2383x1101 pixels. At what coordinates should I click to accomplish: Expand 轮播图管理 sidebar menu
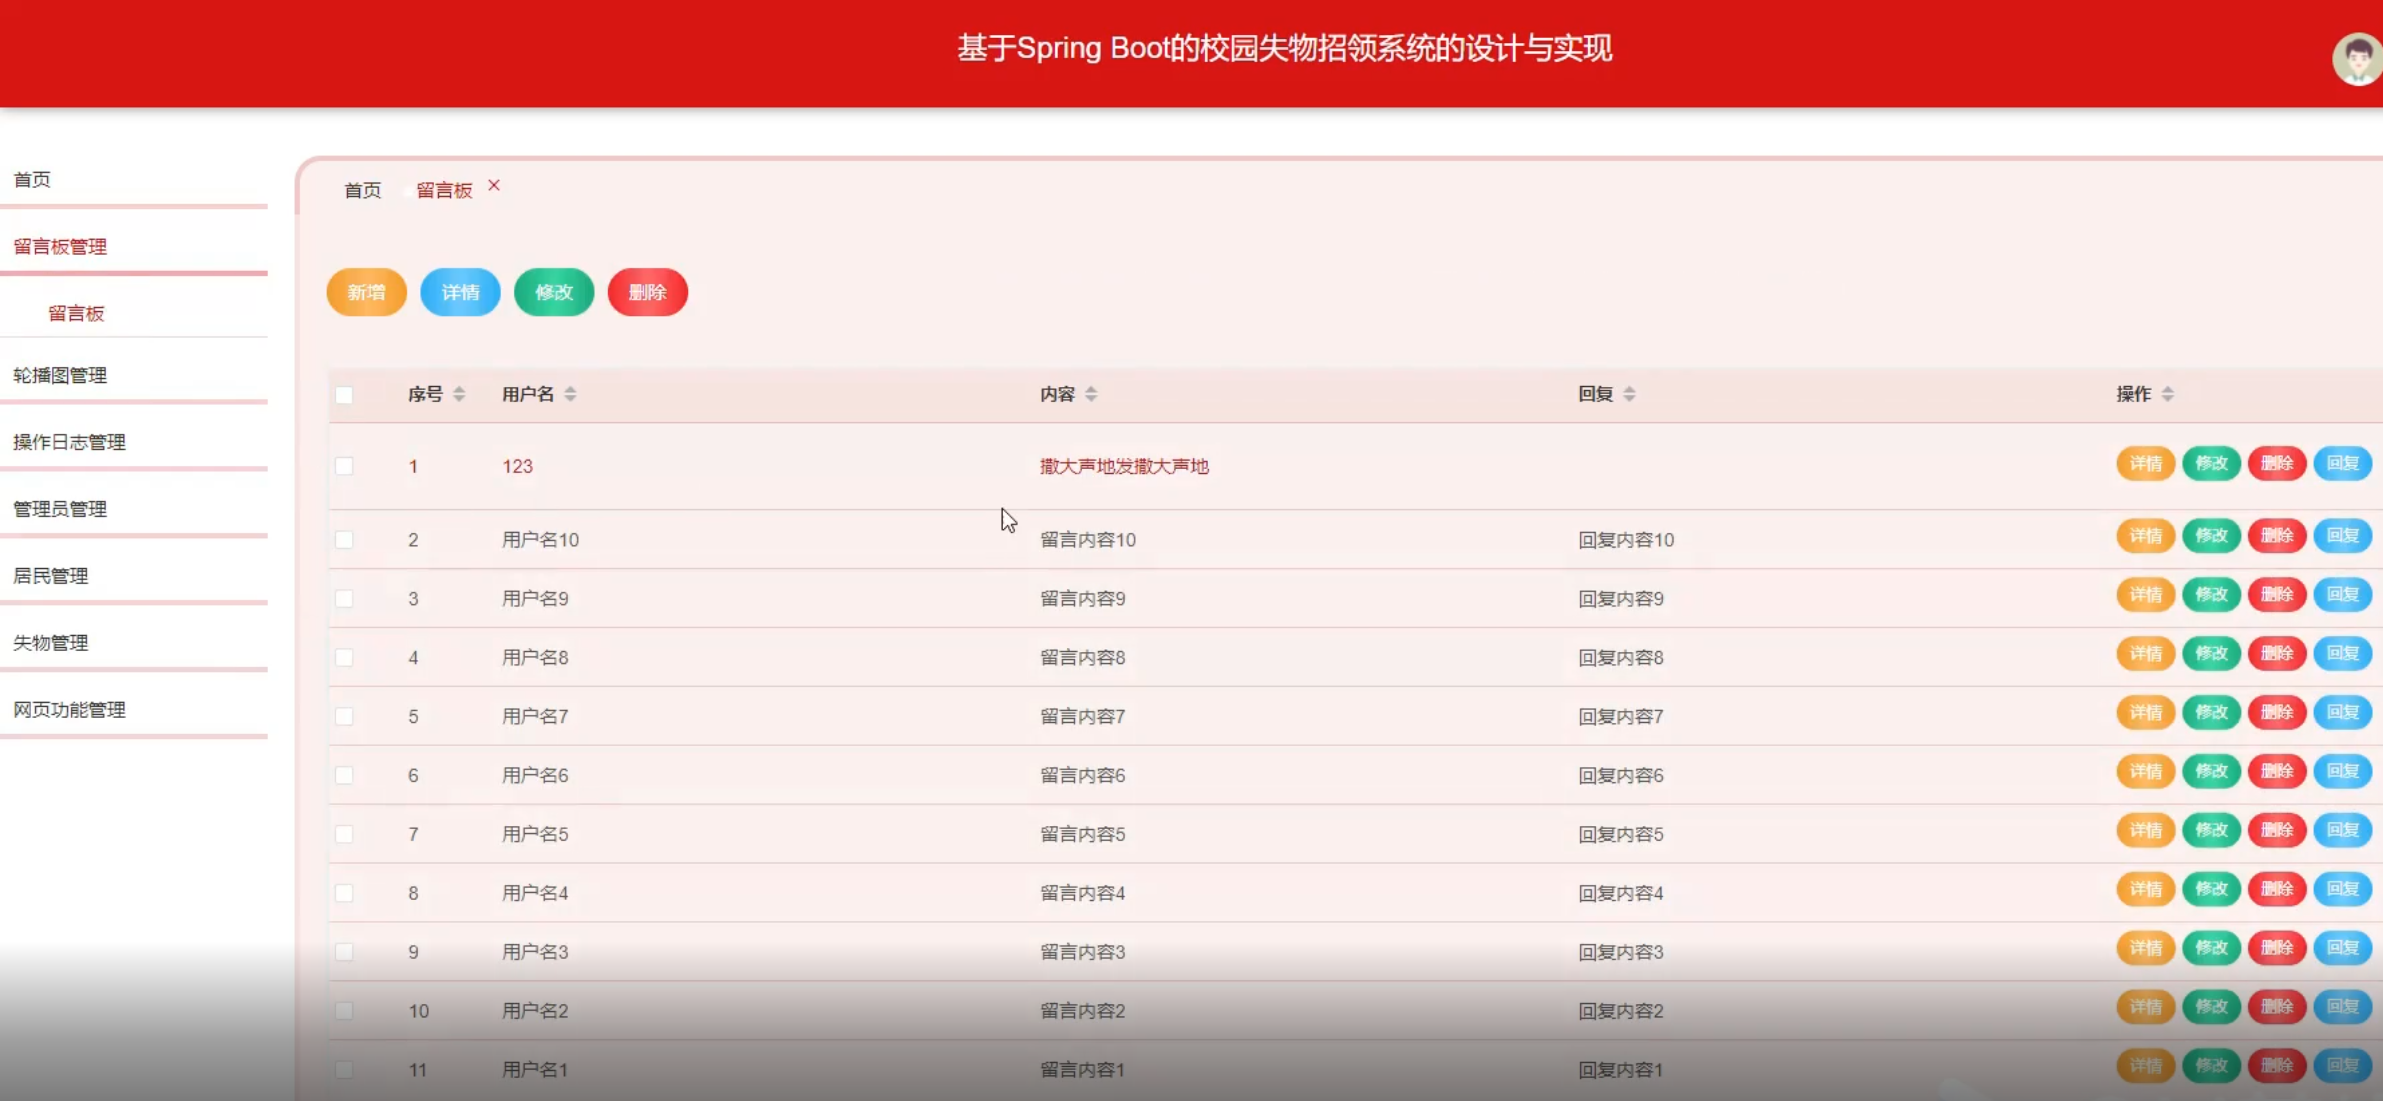[60, 375]
